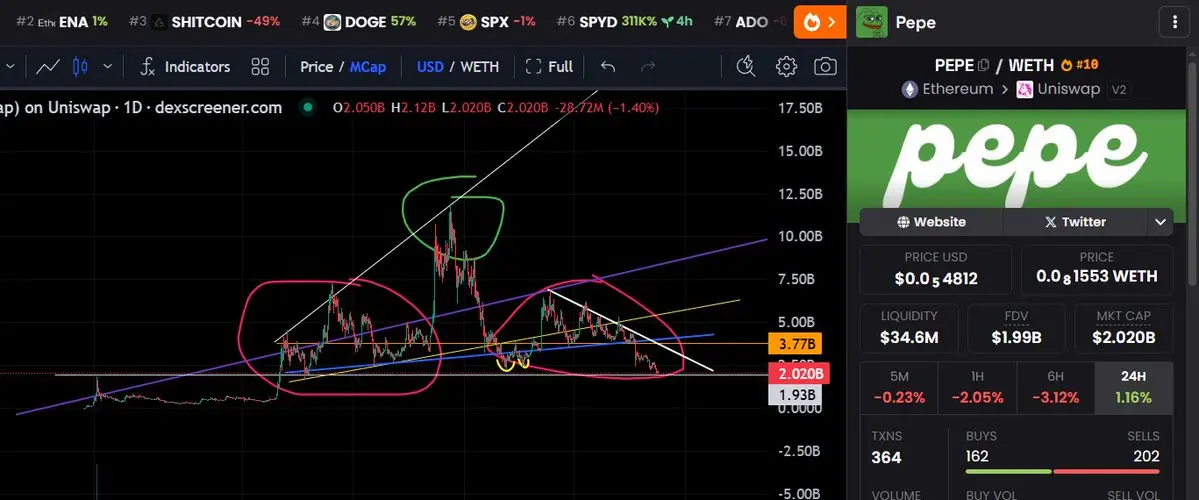Click the FDV $1.99B box
Screen dimensions: 1199x500
1016,327
